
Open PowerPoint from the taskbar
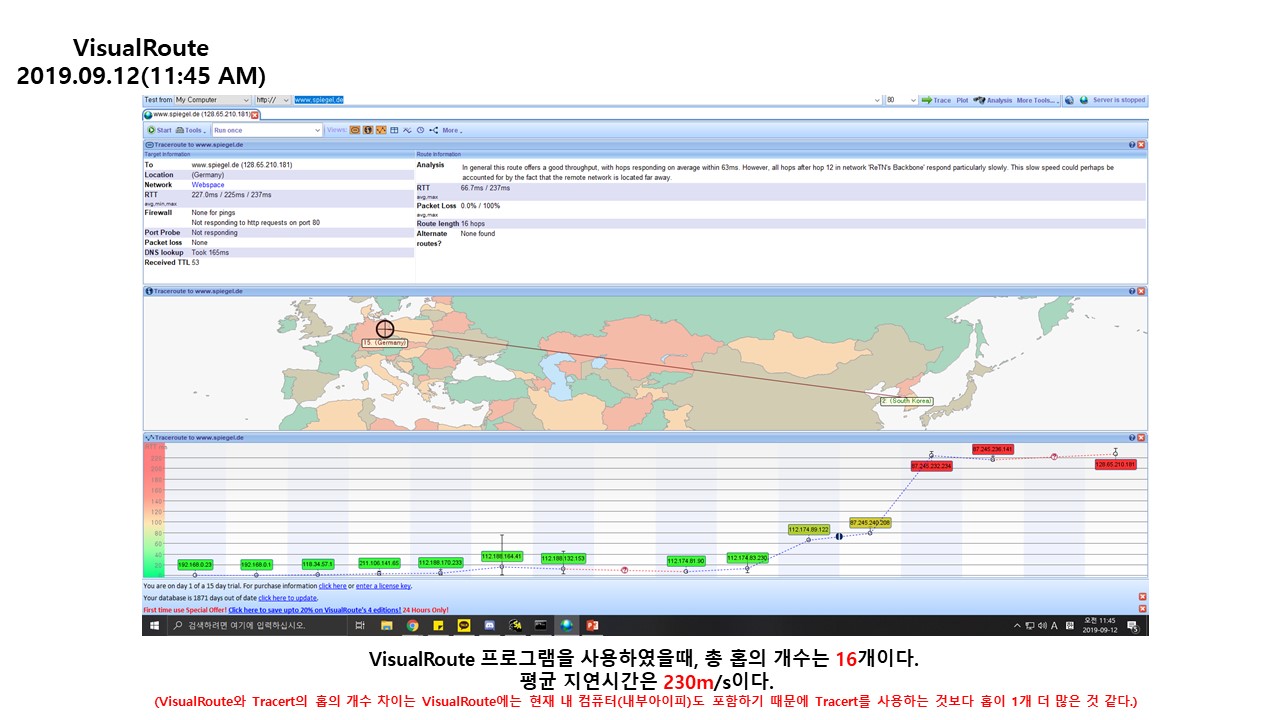pyautogui.click(x=592, y=626)
